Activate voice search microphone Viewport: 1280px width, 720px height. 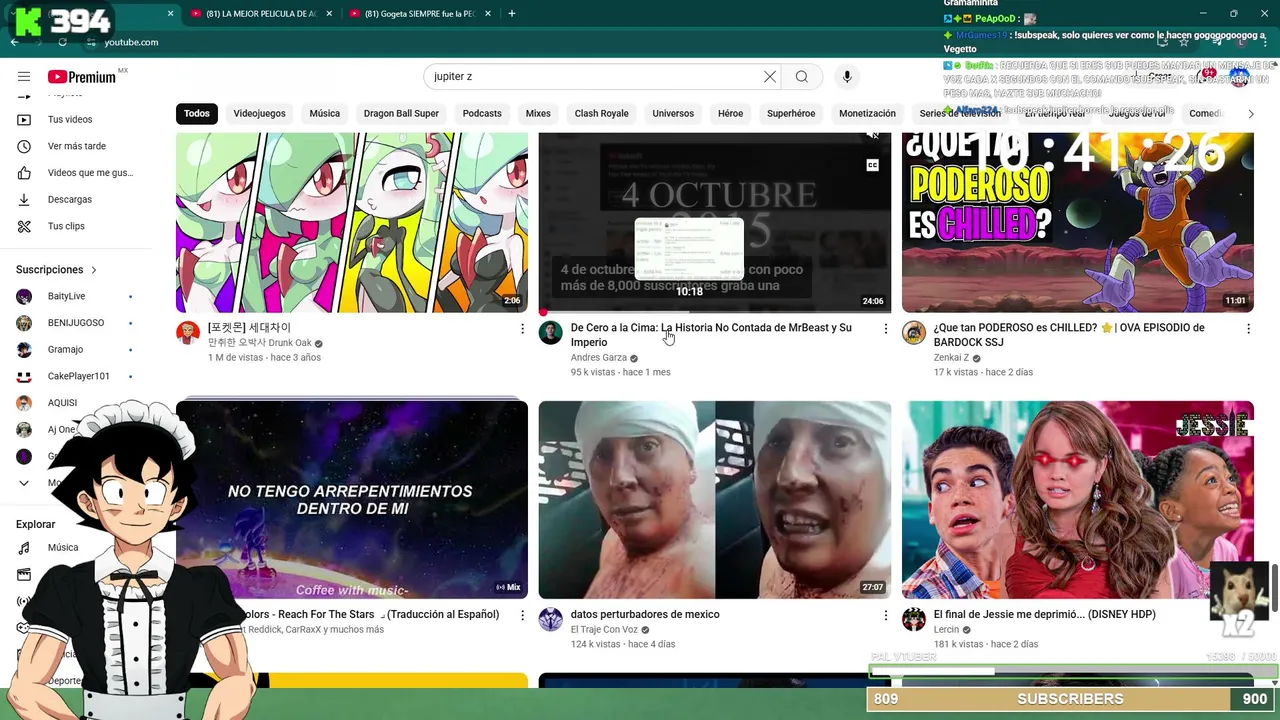pos(847,77)
